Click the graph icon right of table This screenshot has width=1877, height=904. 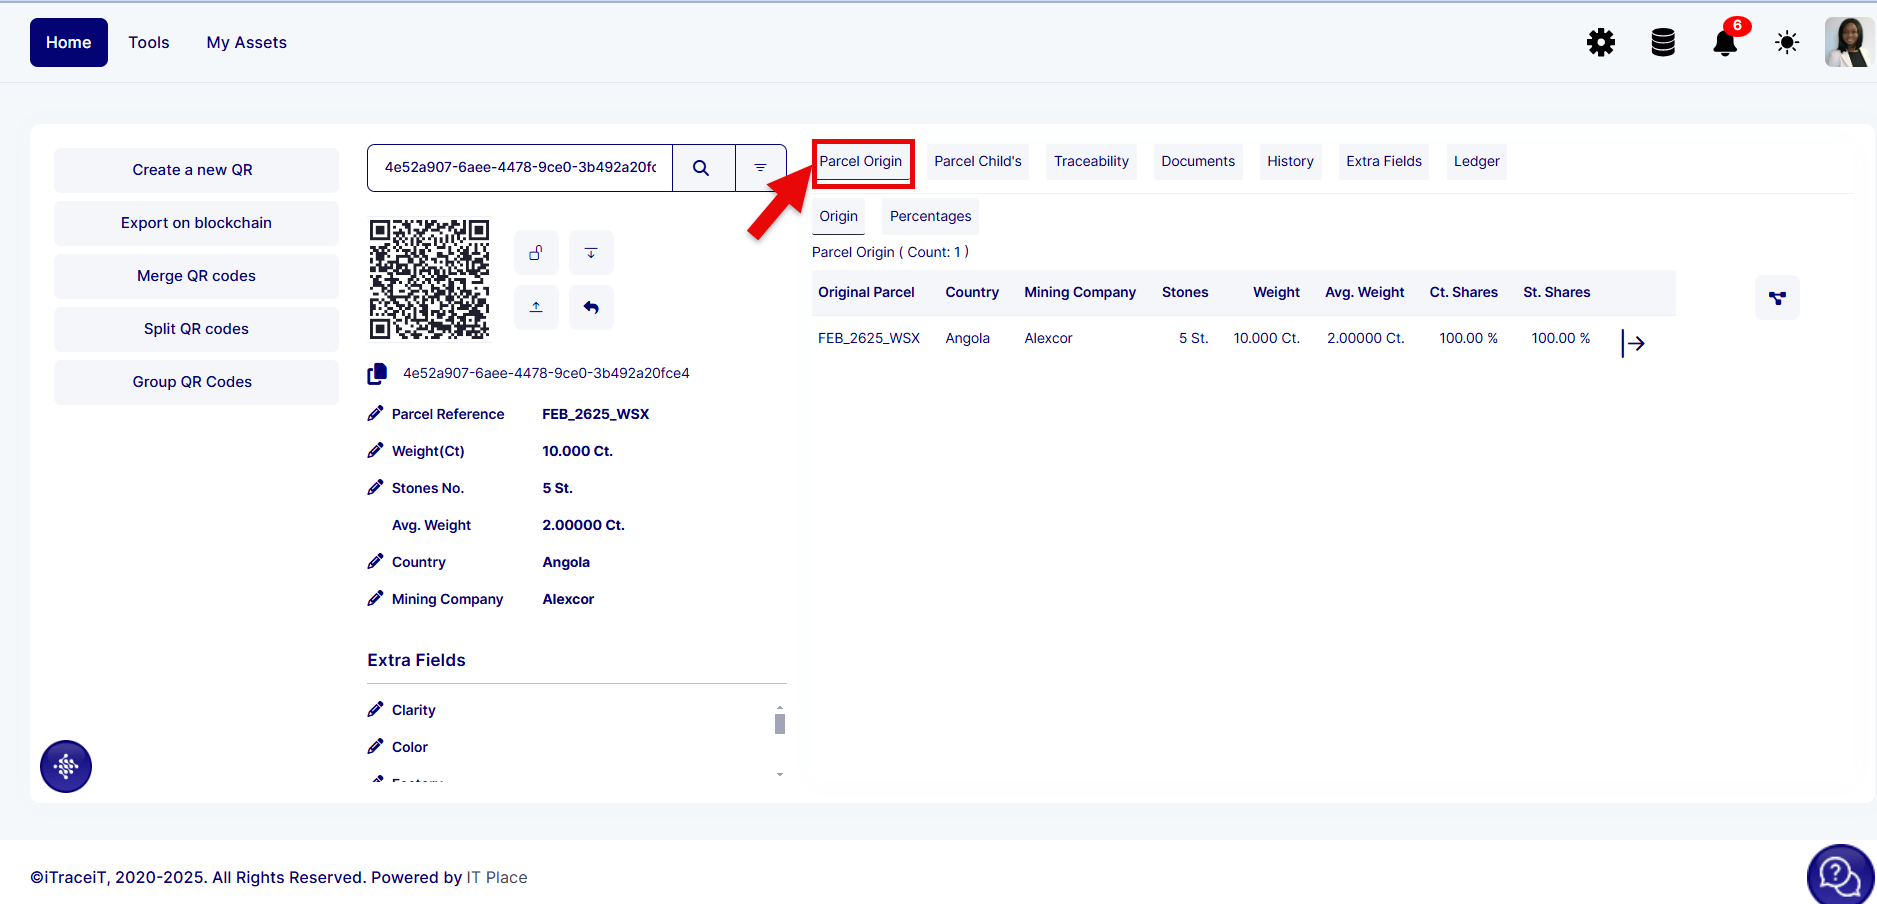[x=1776, y=298]
